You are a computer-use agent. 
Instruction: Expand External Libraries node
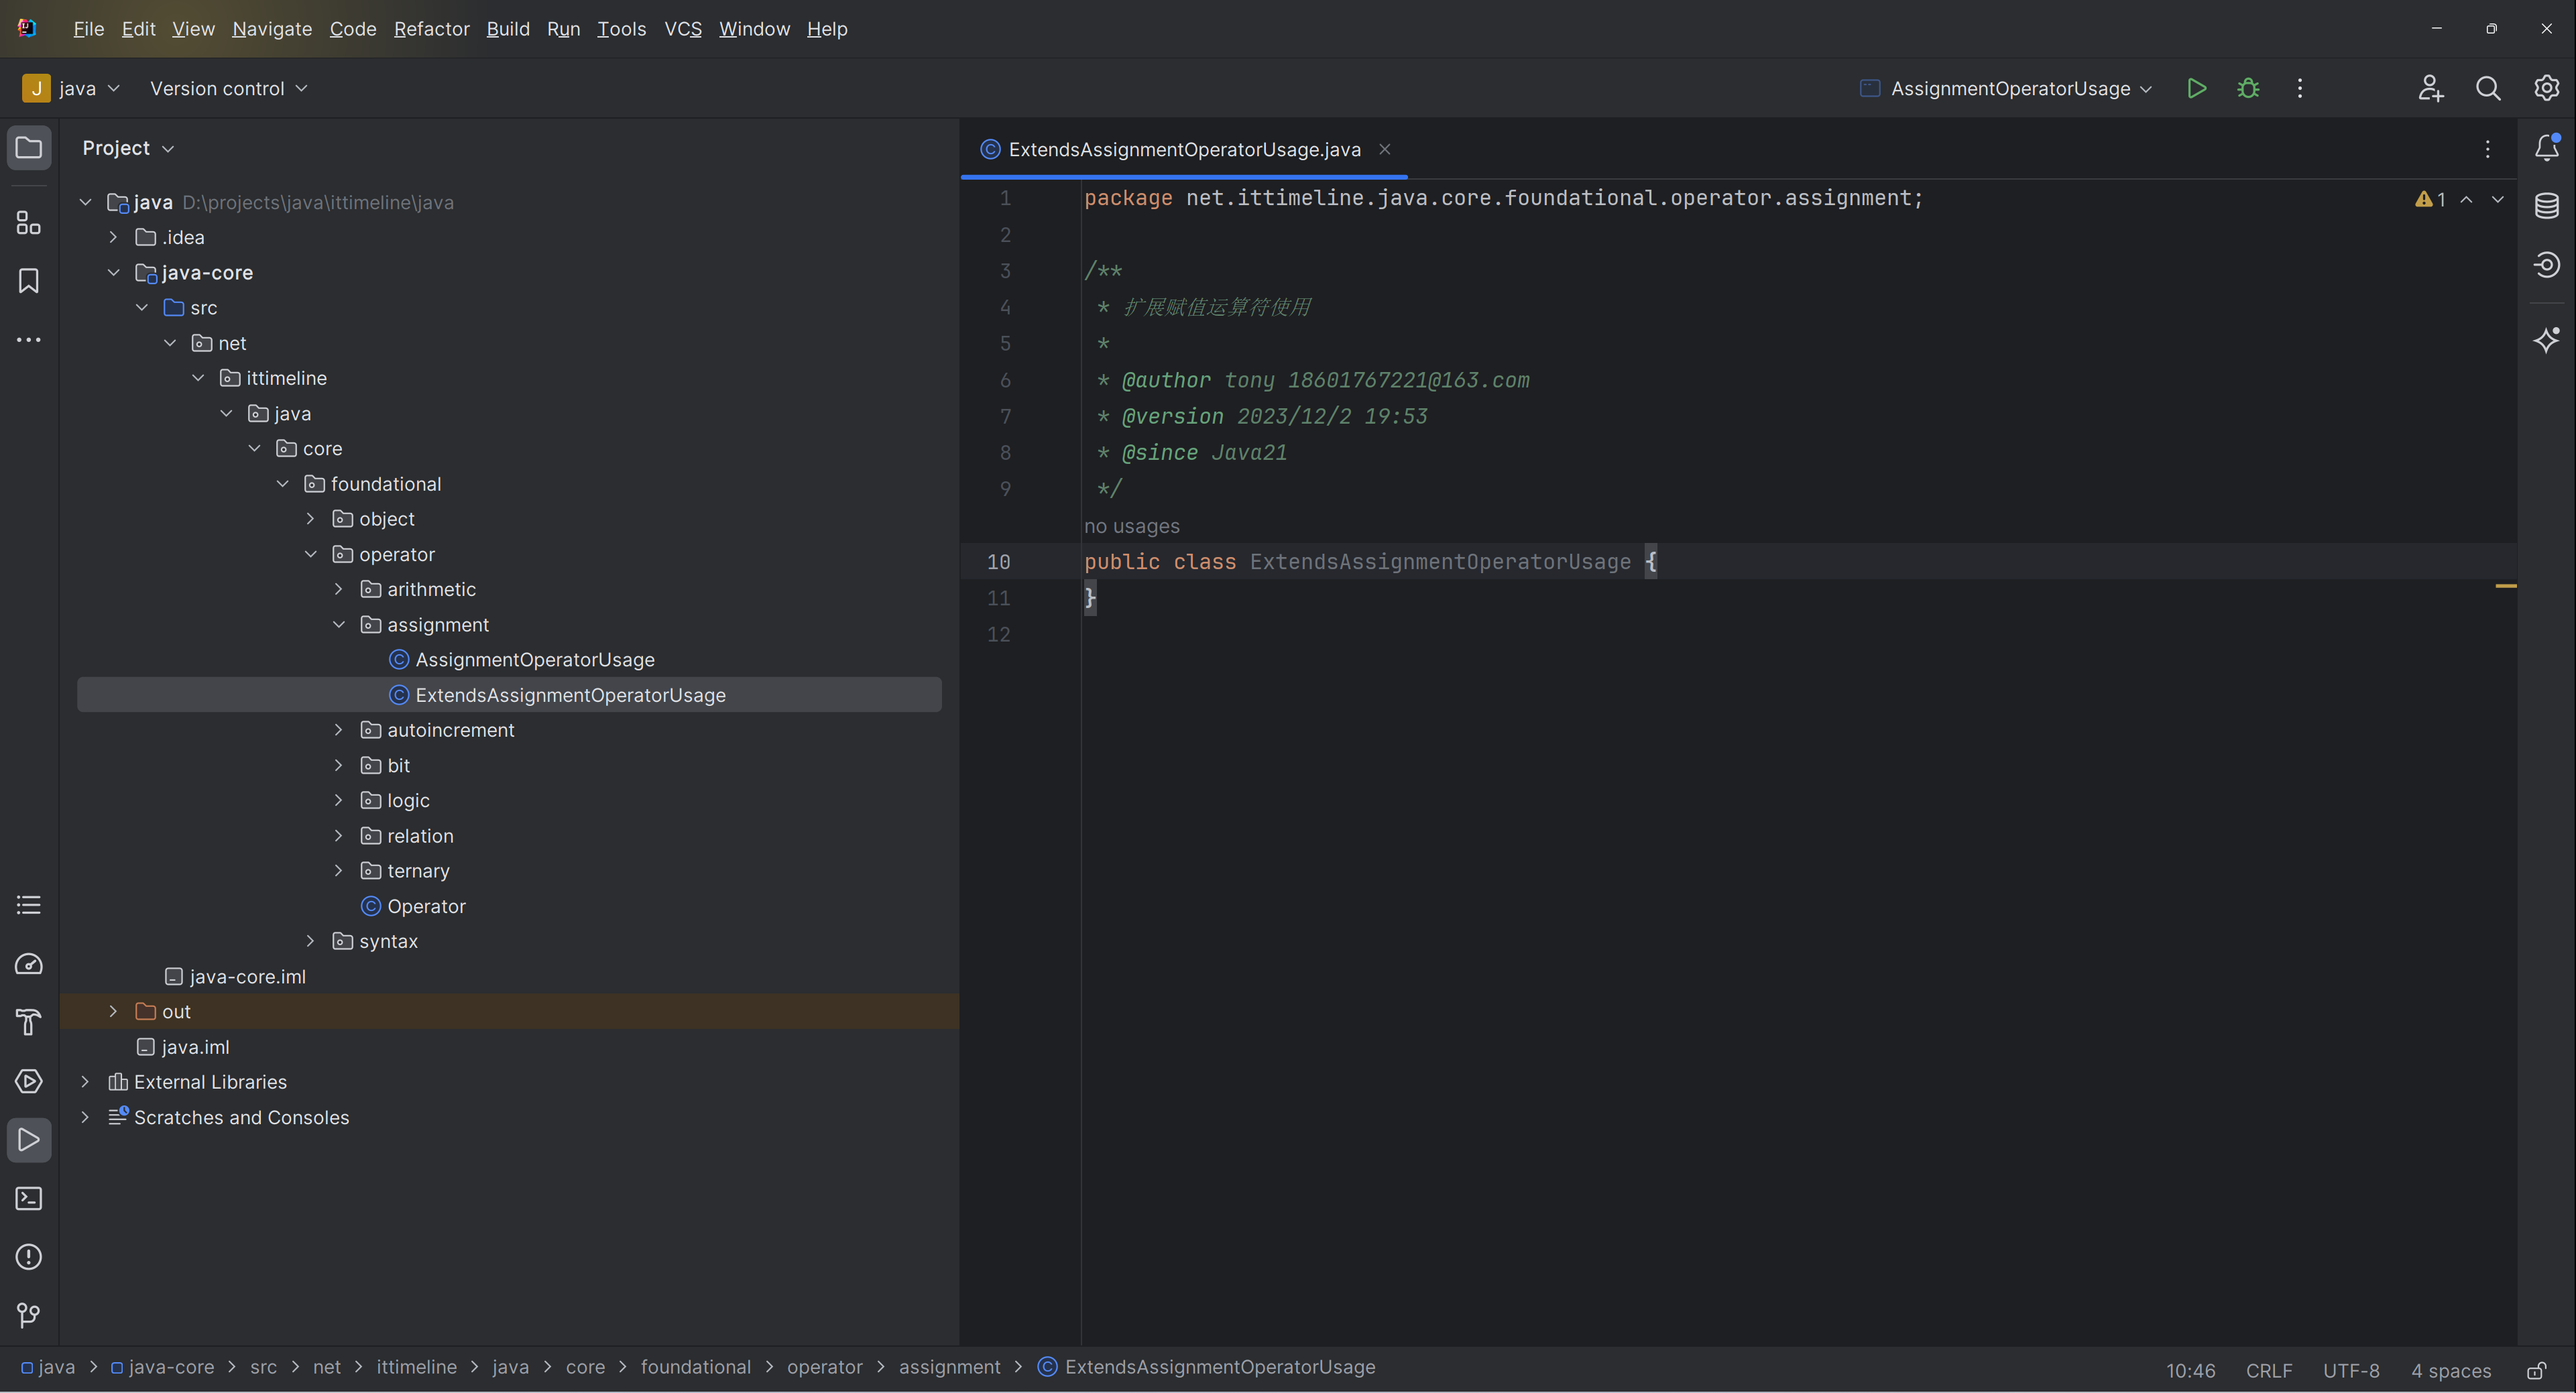(x=86, y=1082)
